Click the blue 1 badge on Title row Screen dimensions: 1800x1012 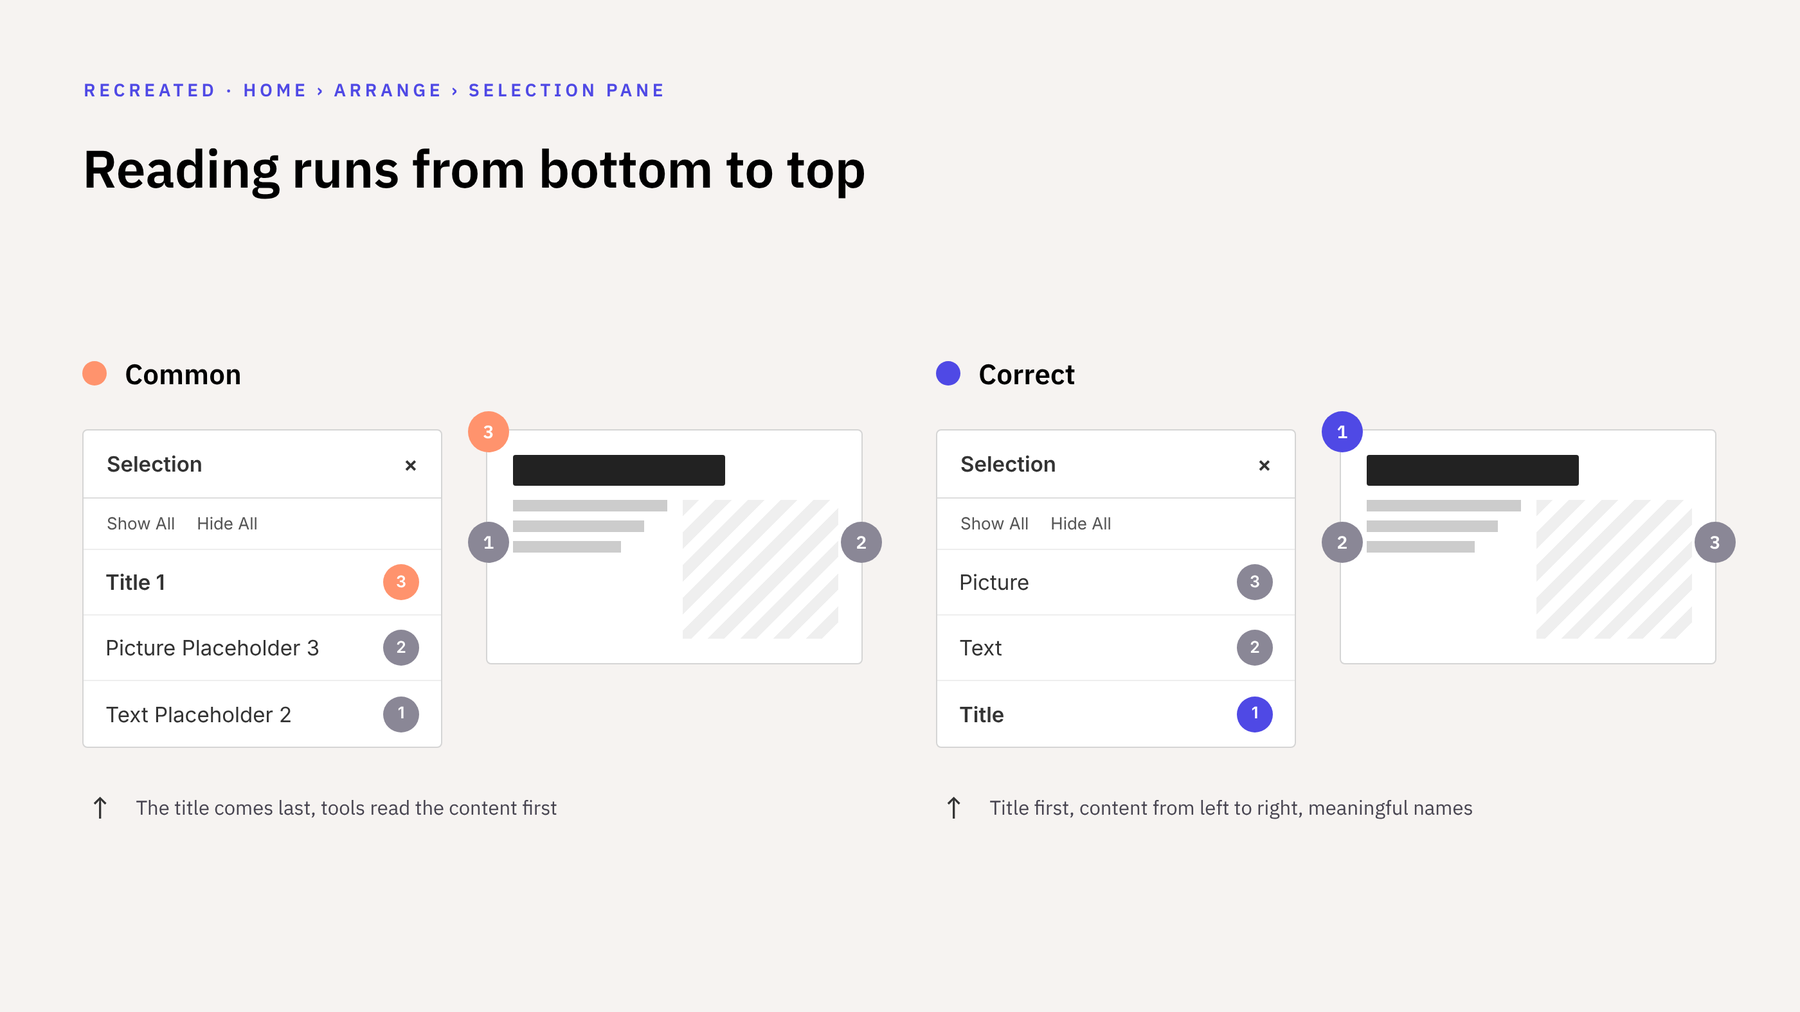point(1255,714)
